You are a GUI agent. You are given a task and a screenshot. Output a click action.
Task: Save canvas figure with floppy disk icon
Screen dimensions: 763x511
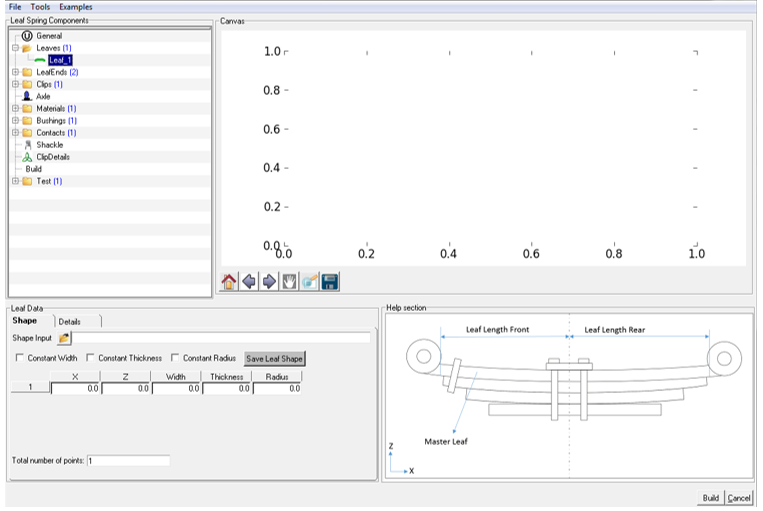tap(329, 282)
